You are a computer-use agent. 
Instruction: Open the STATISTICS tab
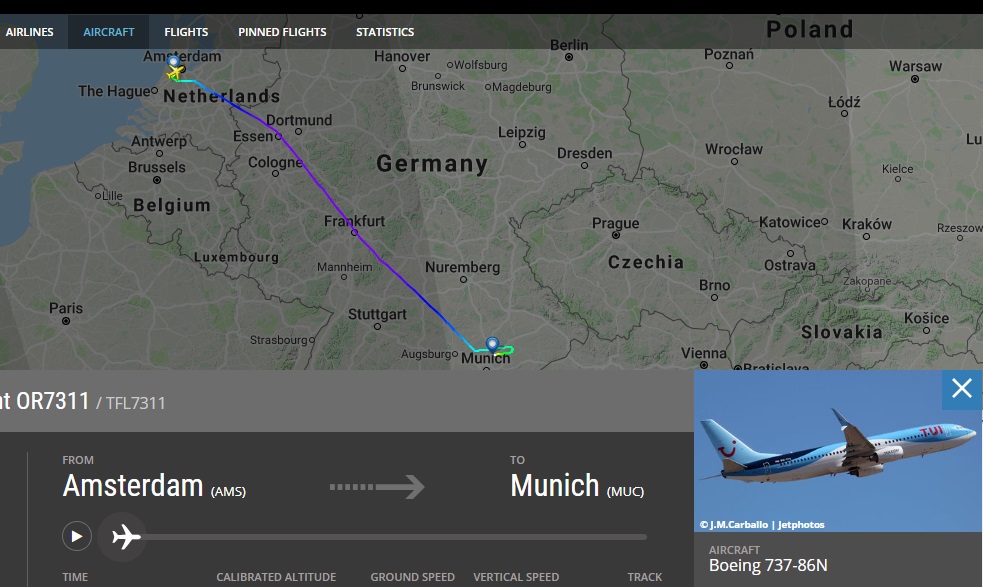(385, 32)
